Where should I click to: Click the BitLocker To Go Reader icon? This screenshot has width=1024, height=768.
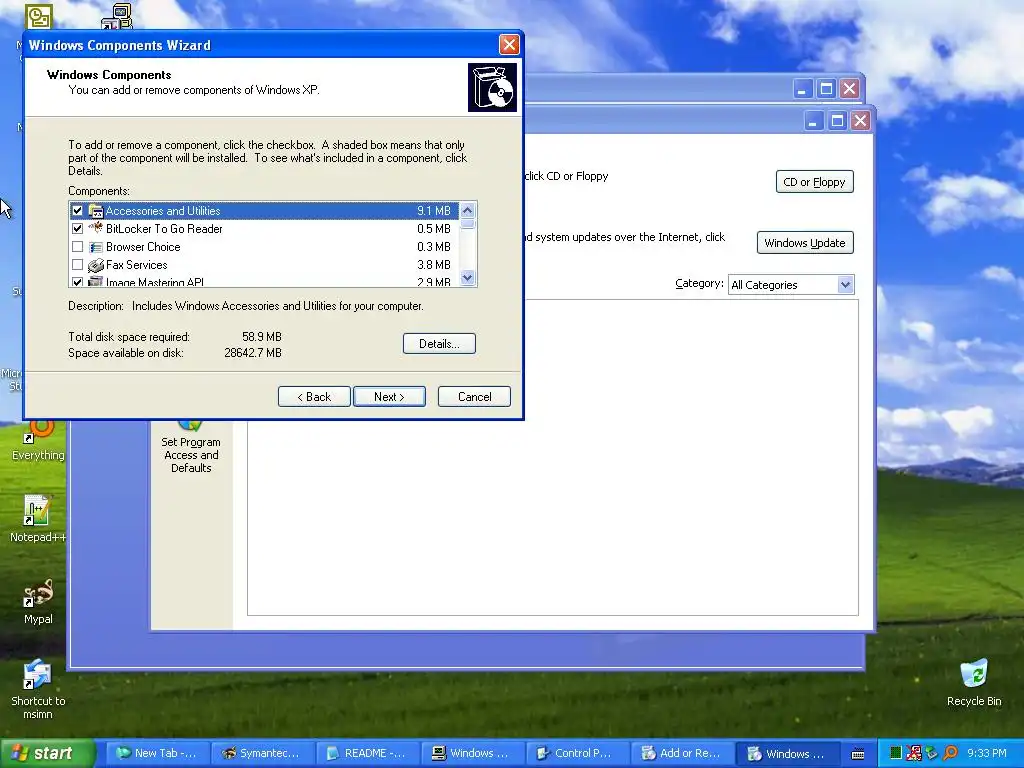pos(96,229)
